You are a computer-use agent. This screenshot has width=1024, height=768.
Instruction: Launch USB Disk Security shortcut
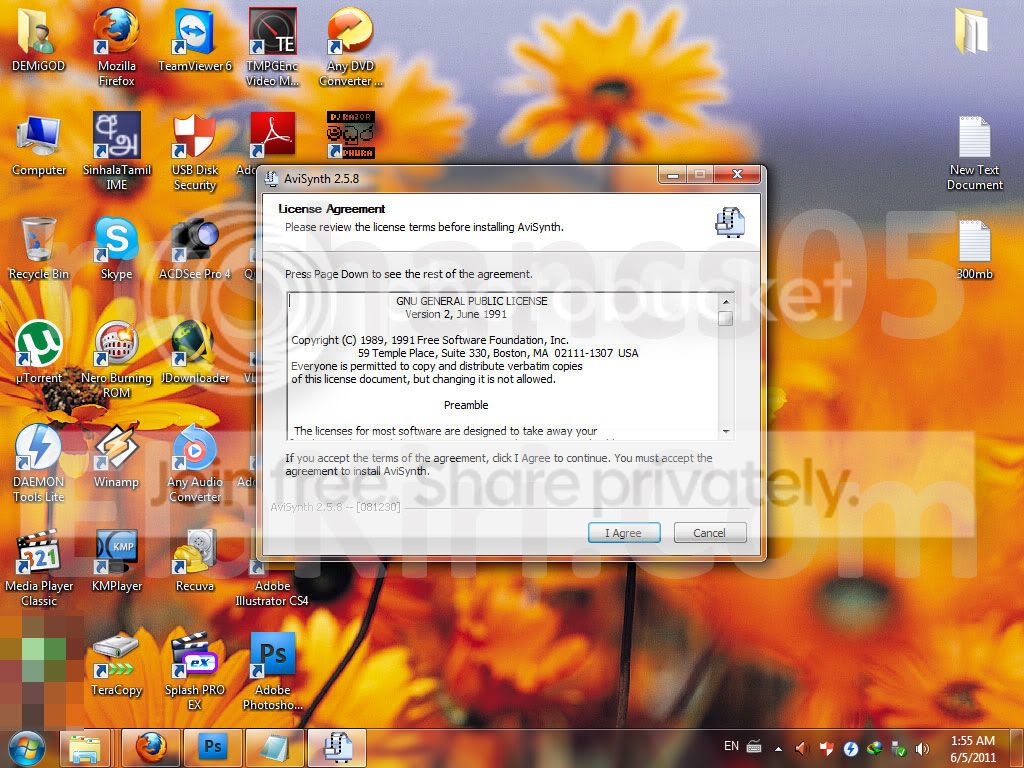195,150
